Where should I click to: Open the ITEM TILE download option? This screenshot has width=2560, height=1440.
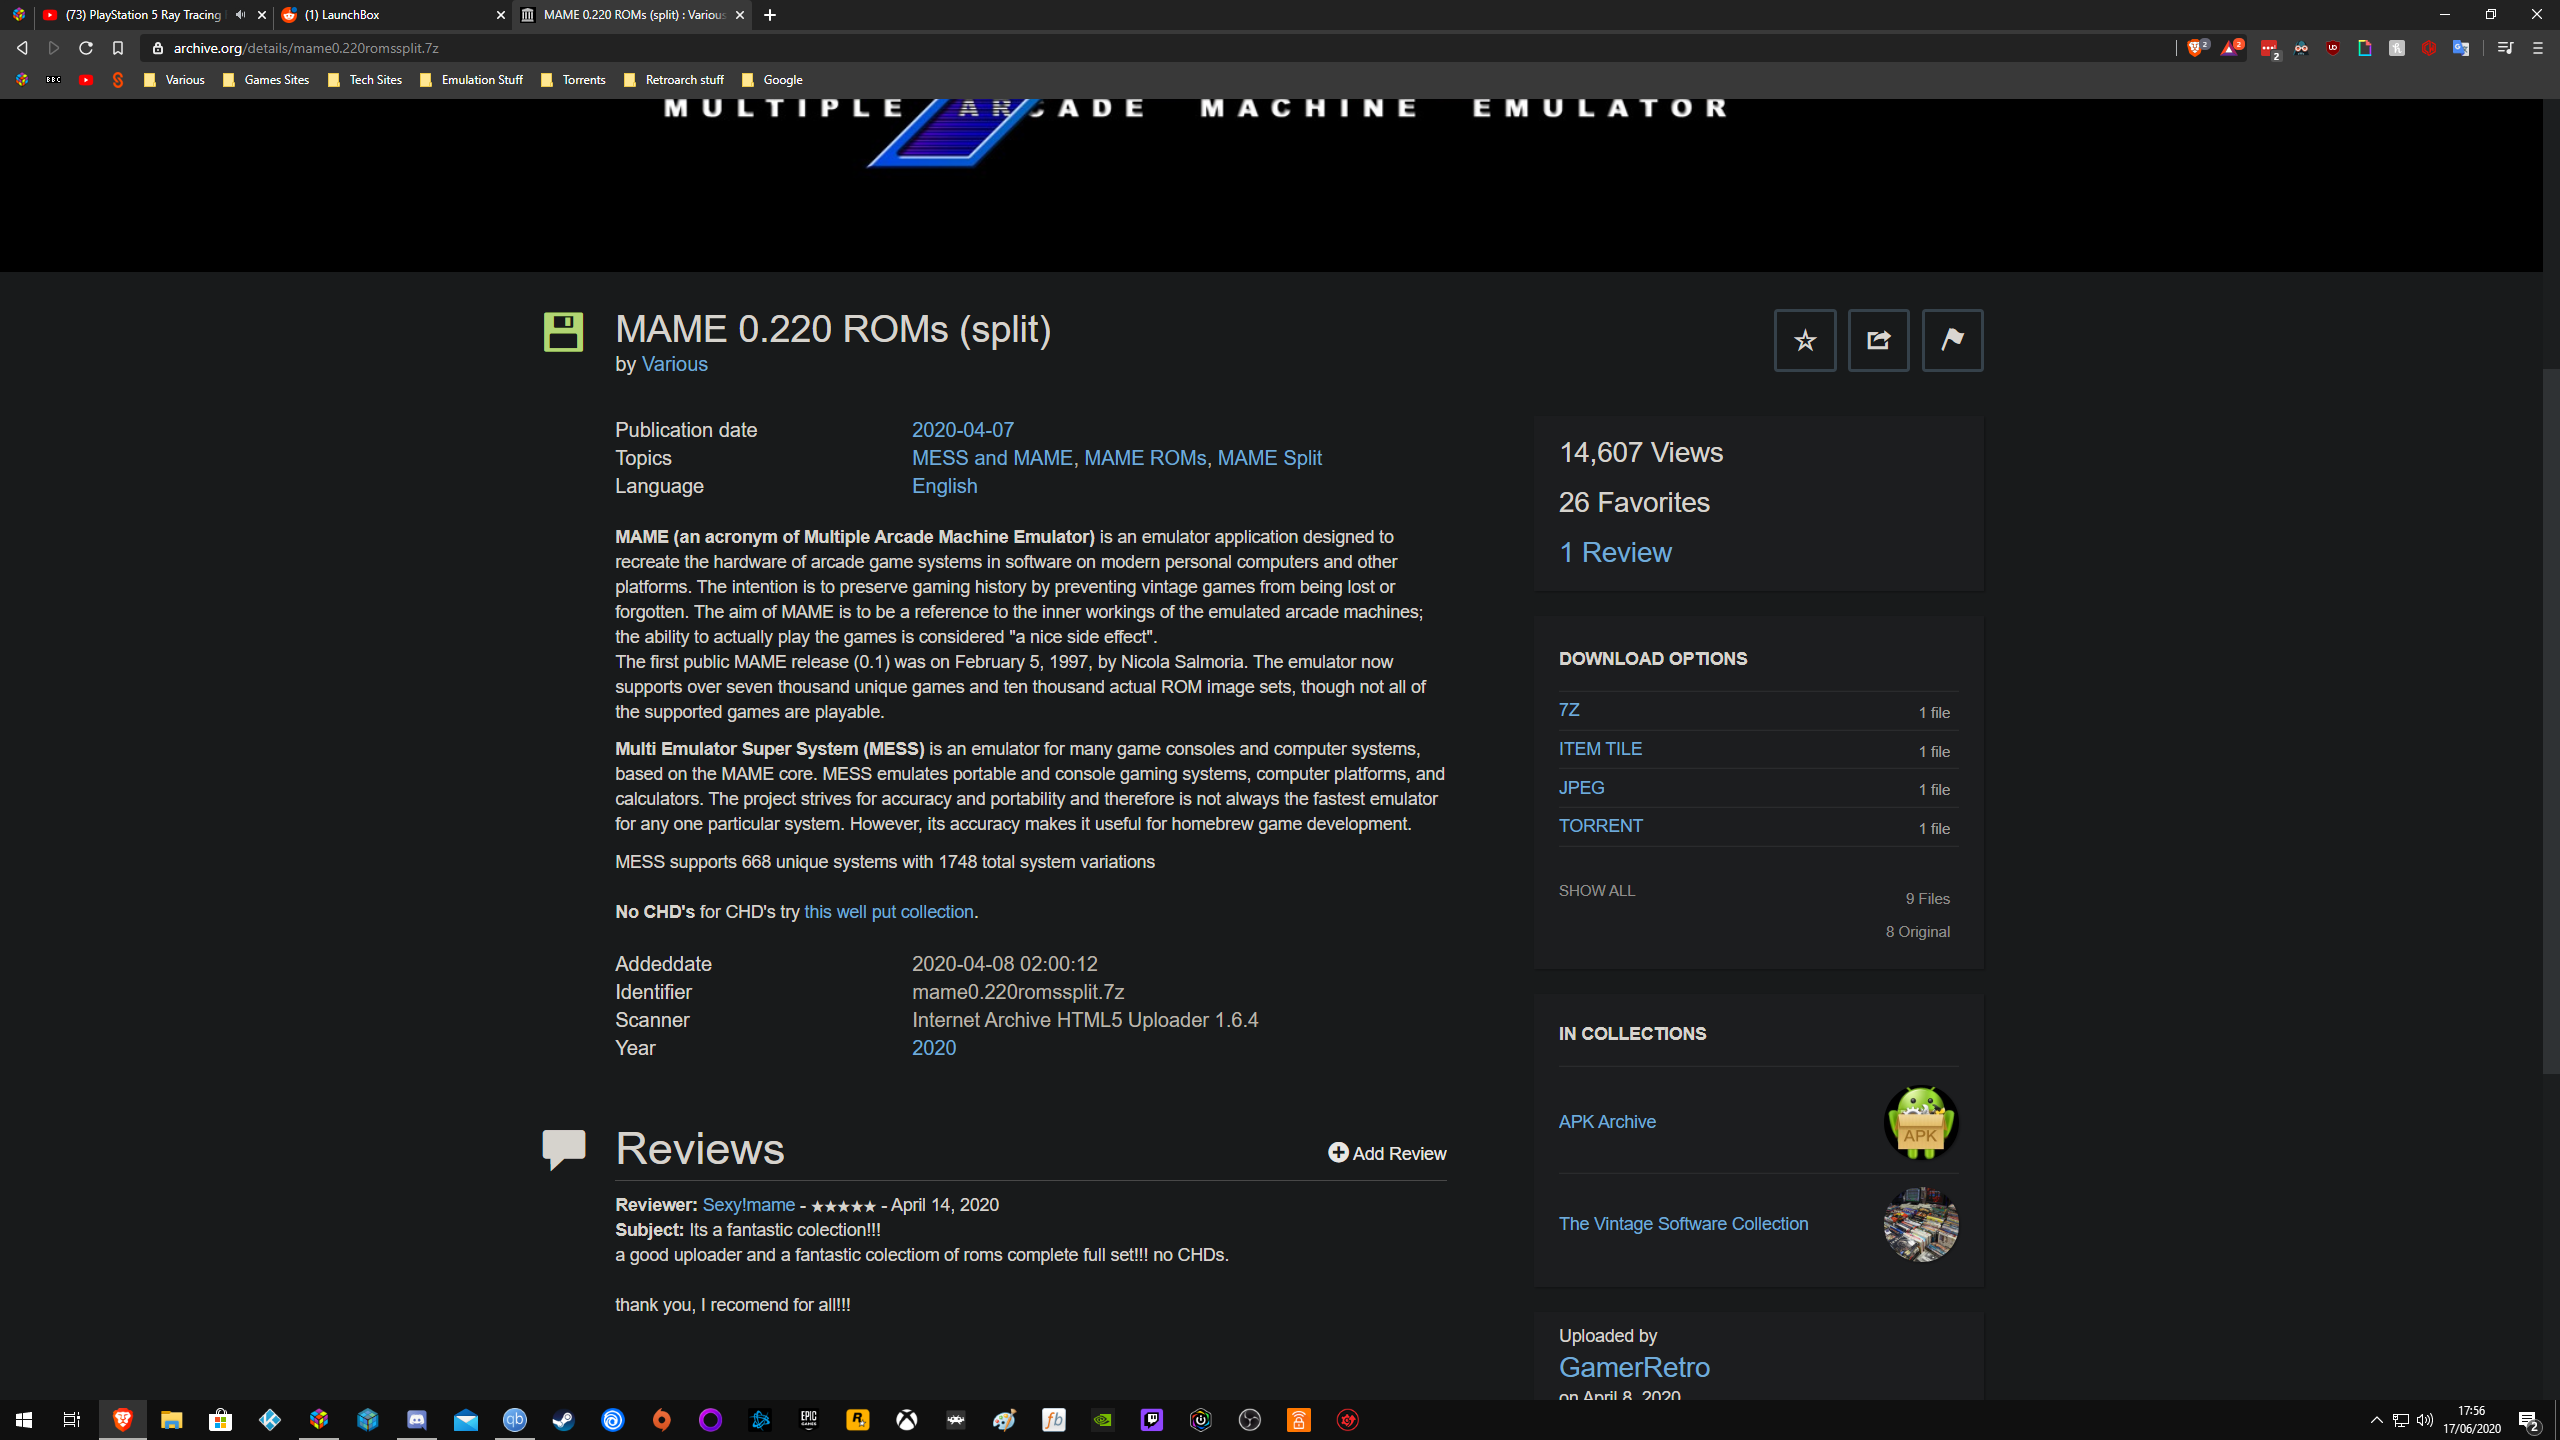[x=1600, y=749]
